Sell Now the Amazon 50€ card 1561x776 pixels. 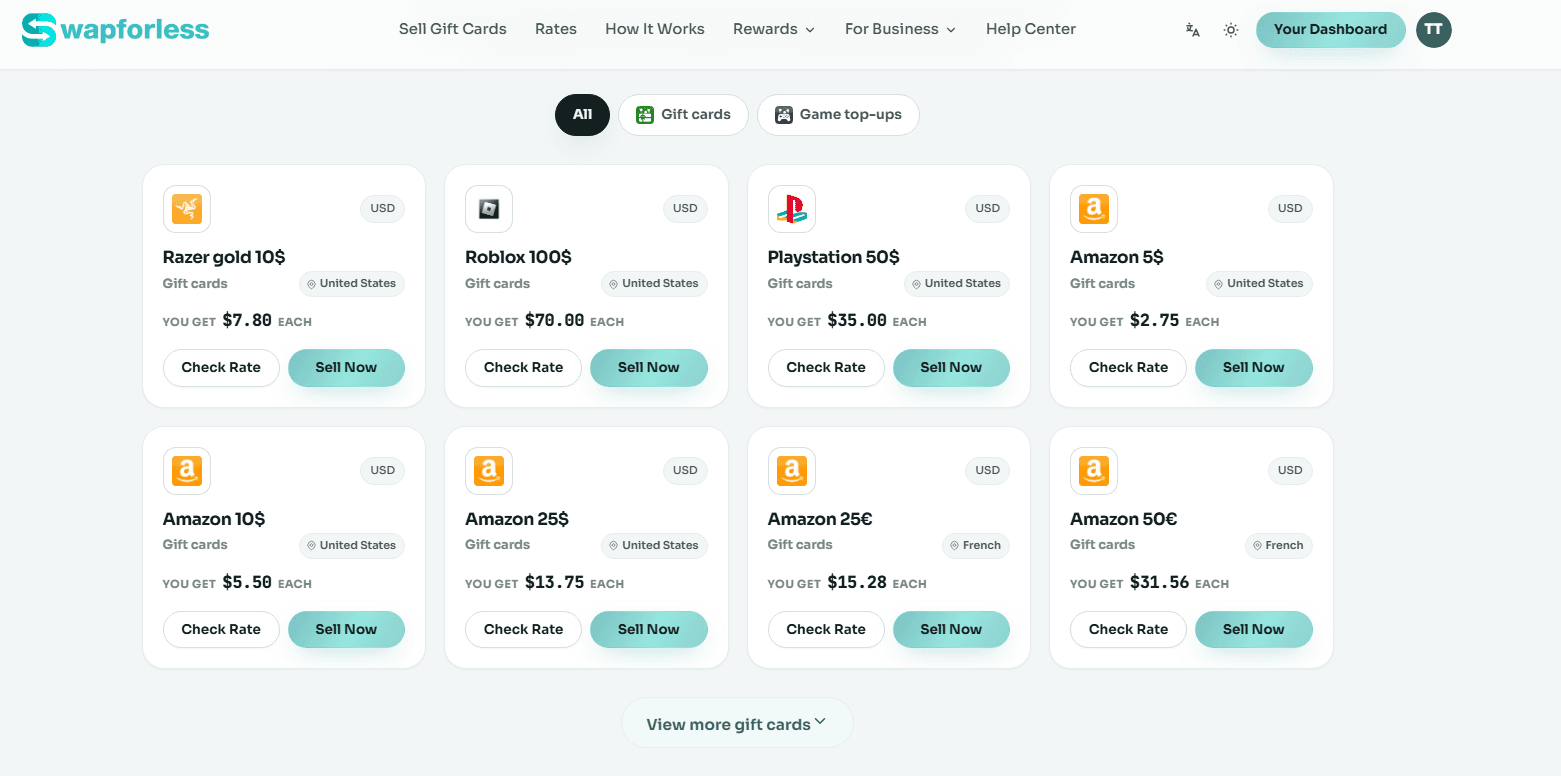(x=1254, y=630)
